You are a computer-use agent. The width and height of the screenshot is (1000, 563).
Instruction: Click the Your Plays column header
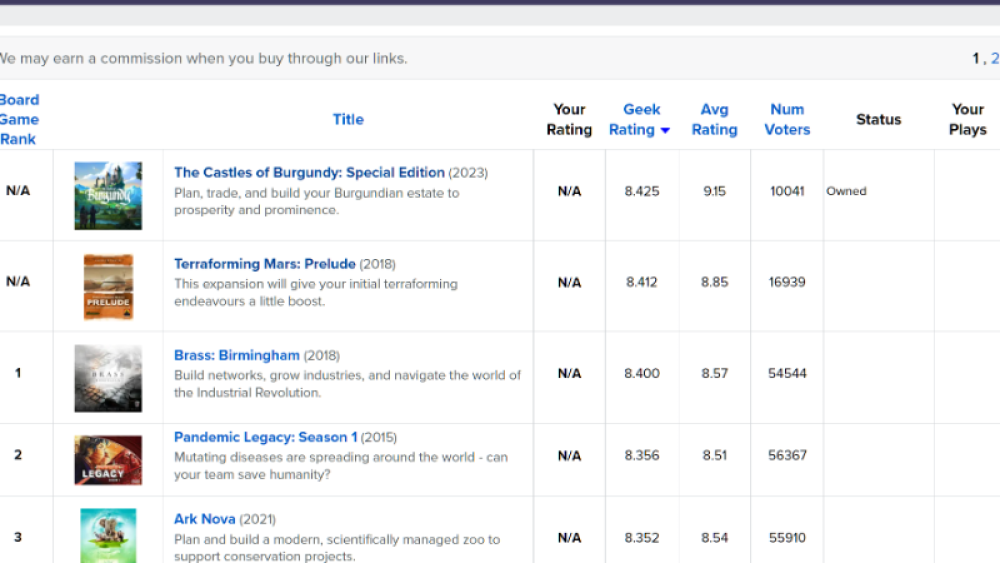pyautogui.click(x=967, y=119)
